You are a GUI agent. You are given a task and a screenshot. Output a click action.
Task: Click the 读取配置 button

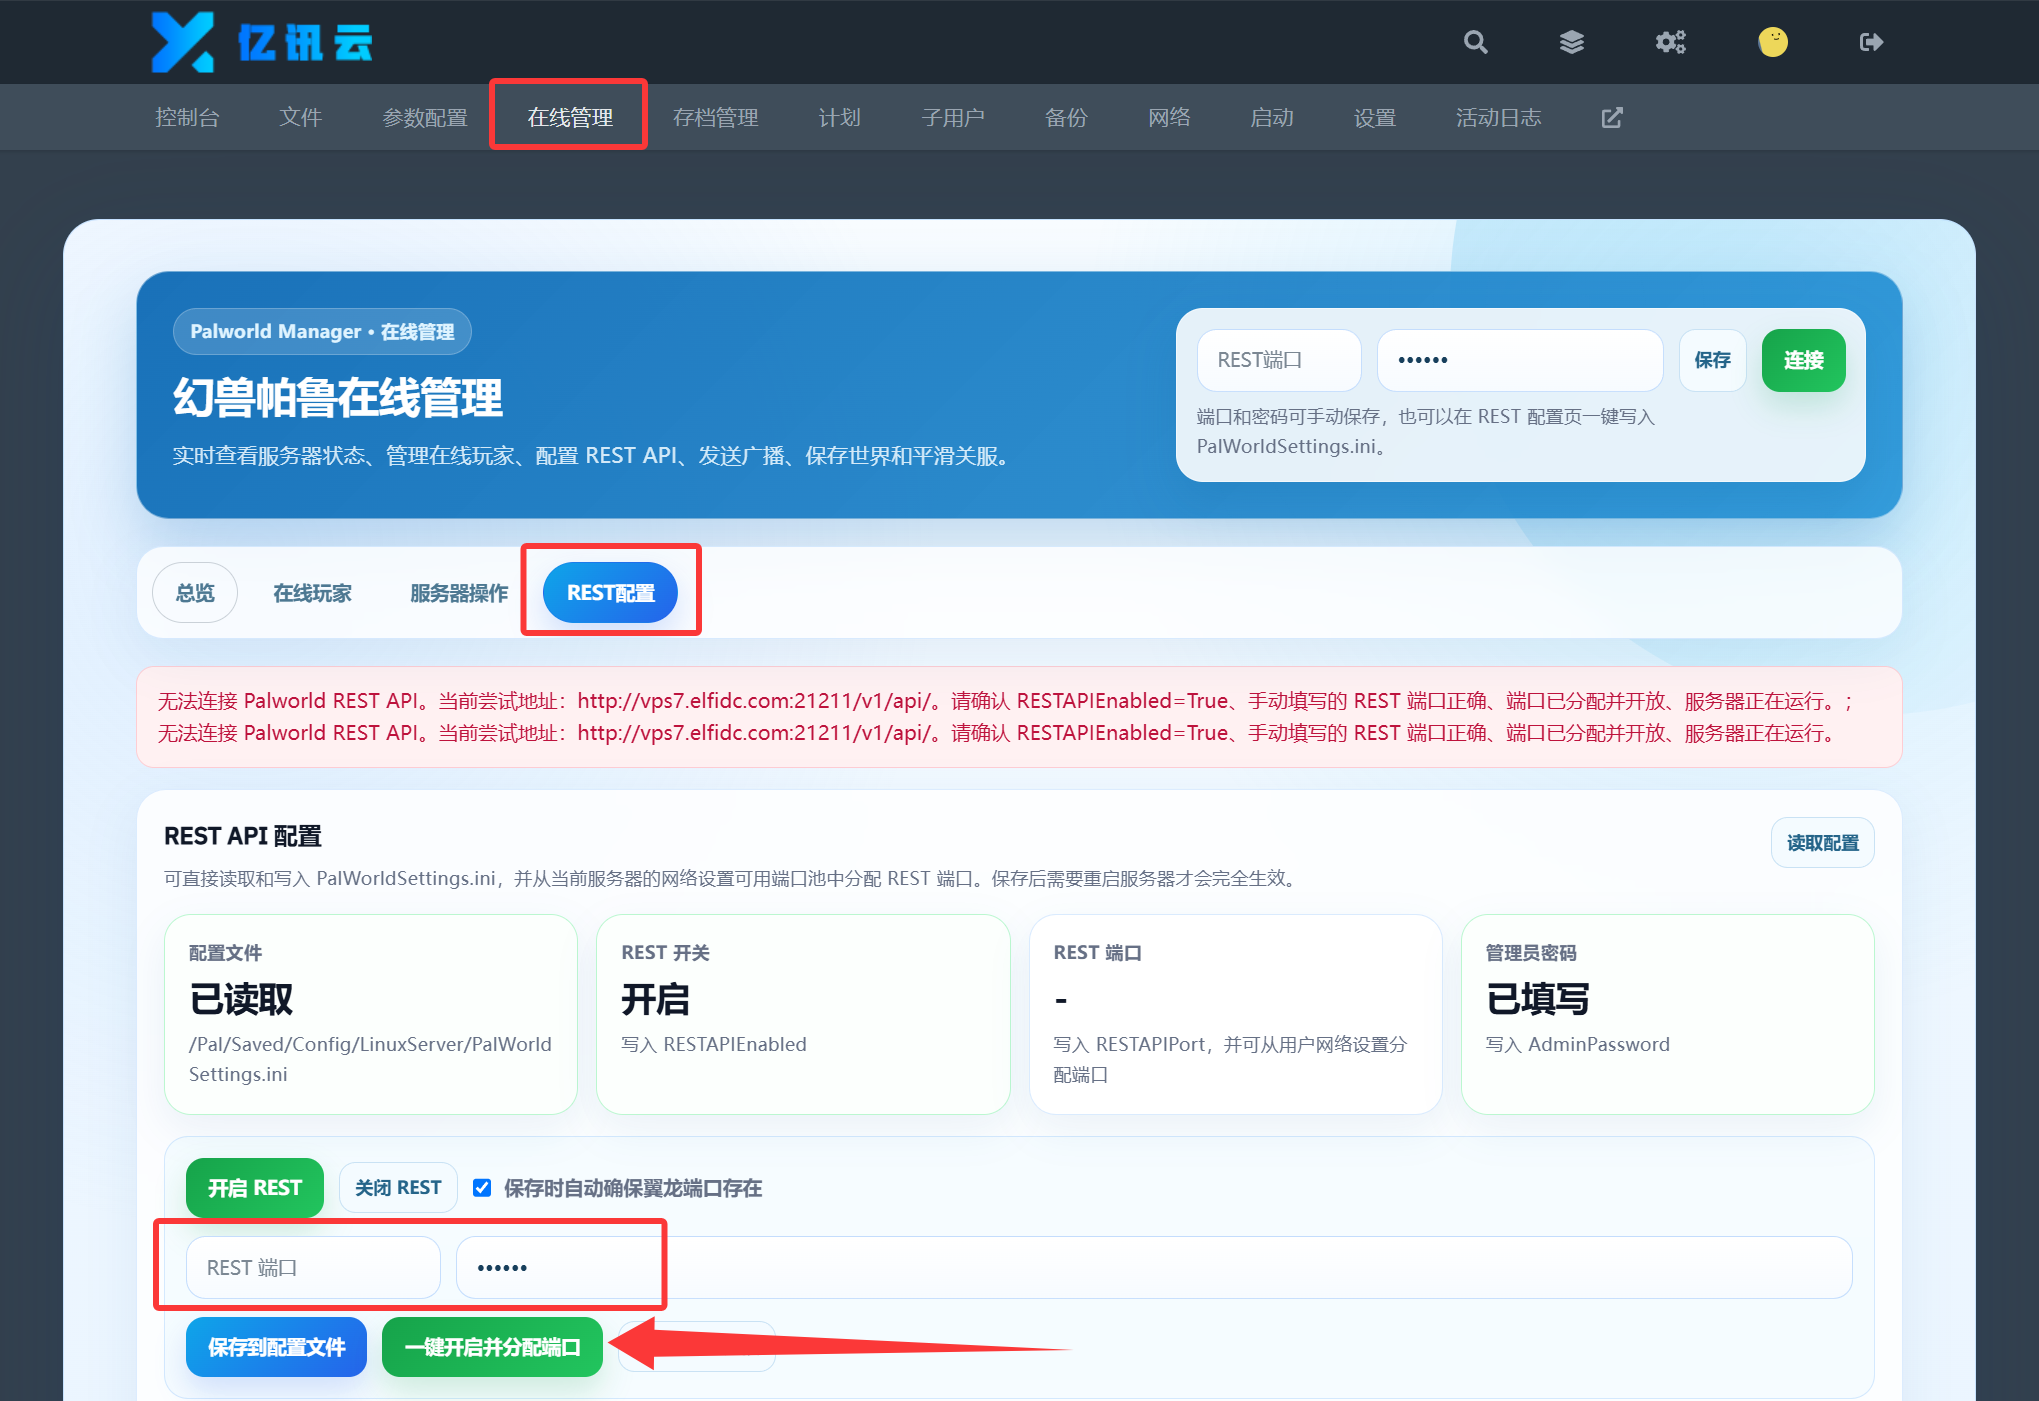coord(1822,843)
